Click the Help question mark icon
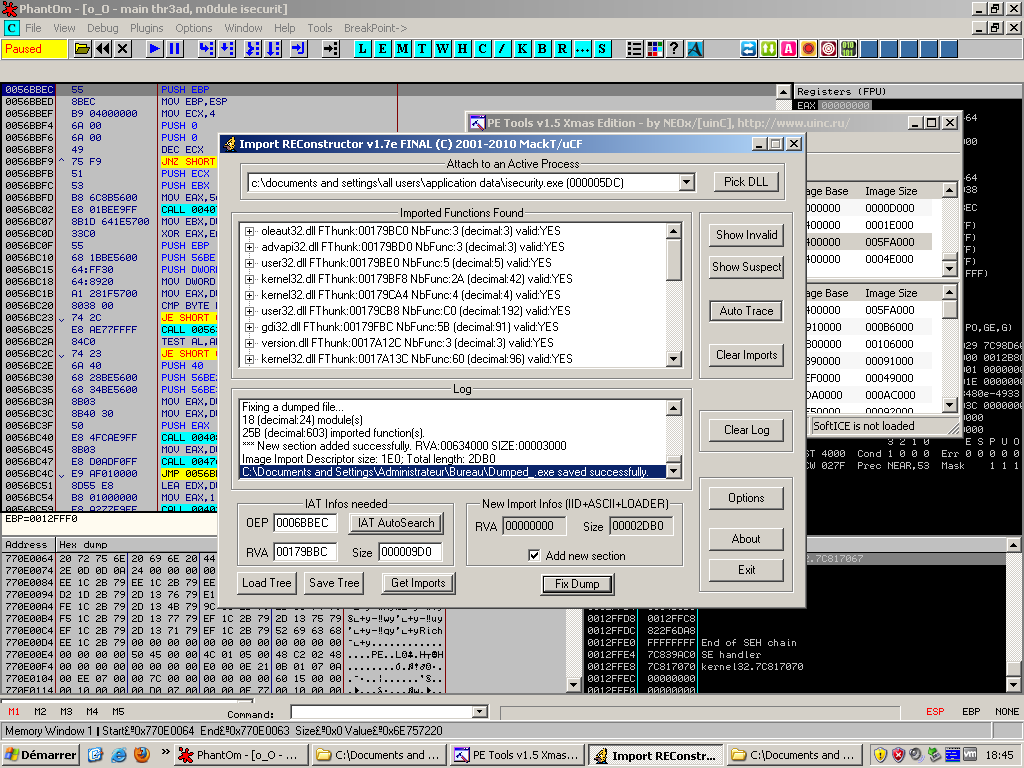Viewport: 1024px width, 768px height. pos(675,49)
